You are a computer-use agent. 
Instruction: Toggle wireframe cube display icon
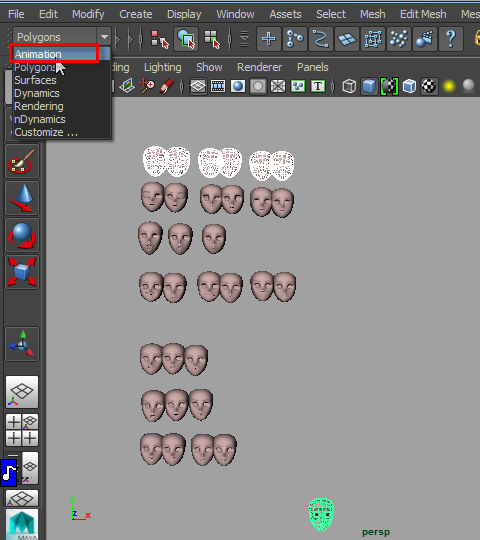tap(349, 86)
